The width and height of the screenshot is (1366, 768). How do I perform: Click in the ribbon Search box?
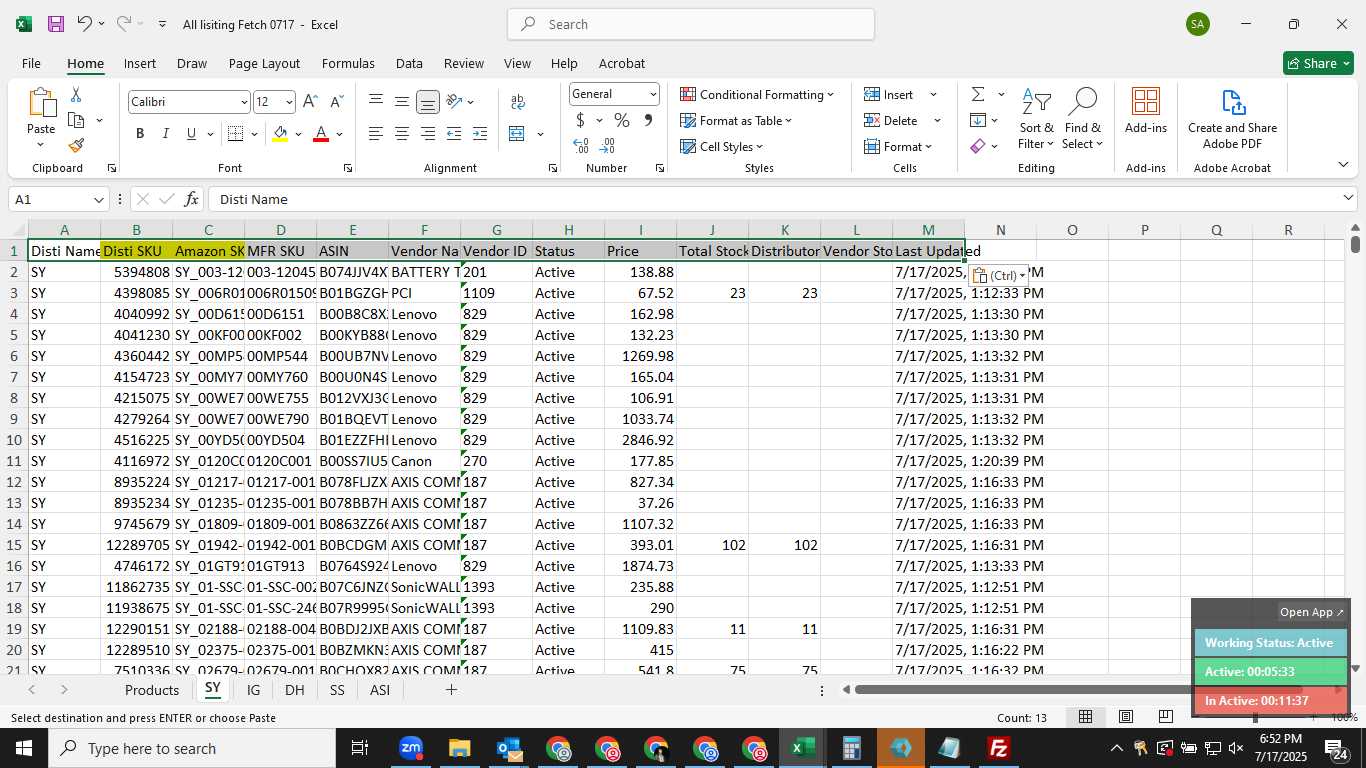tap(691, 24)
